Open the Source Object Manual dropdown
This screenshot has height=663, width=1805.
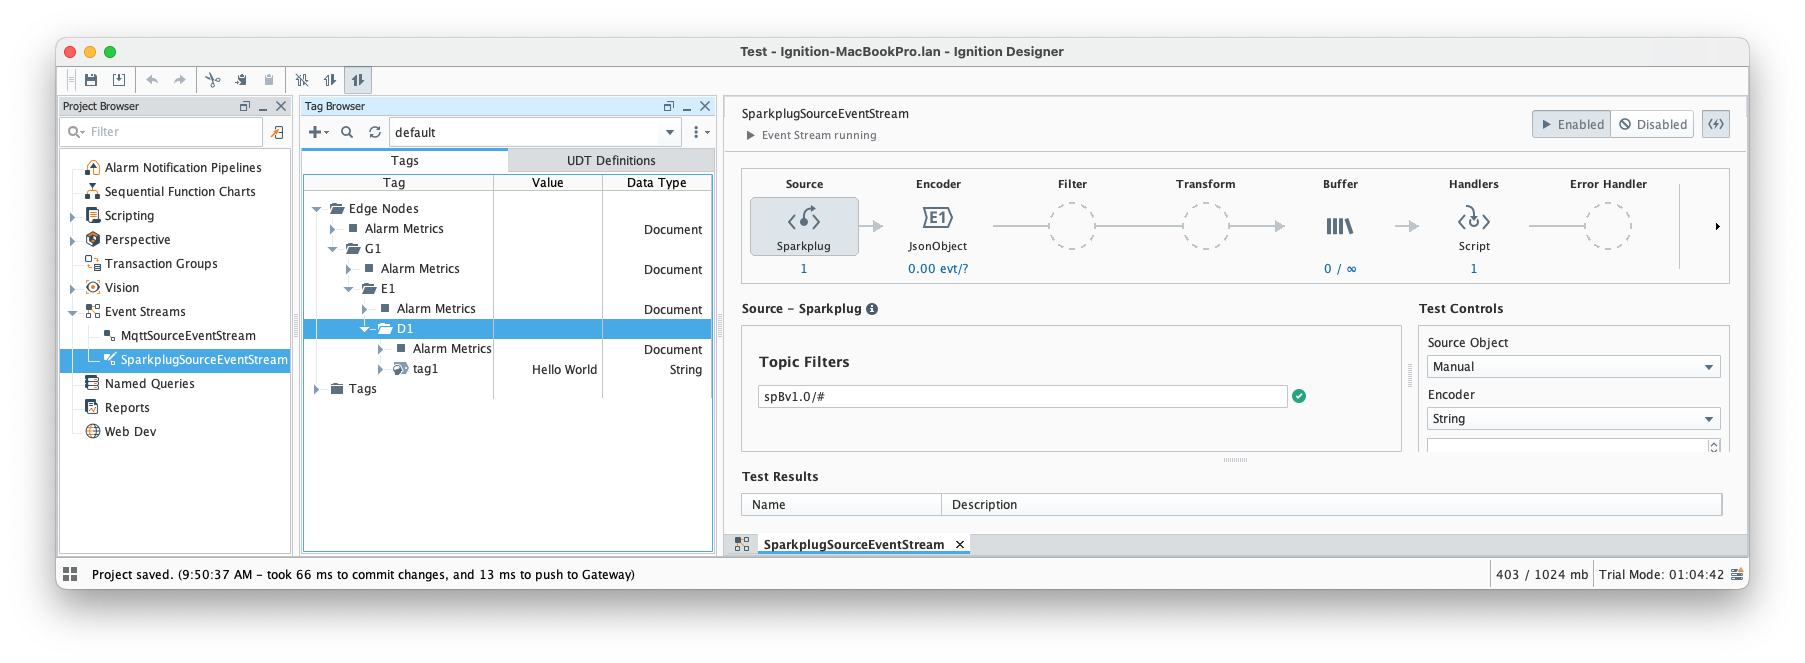click(1574, 367)
